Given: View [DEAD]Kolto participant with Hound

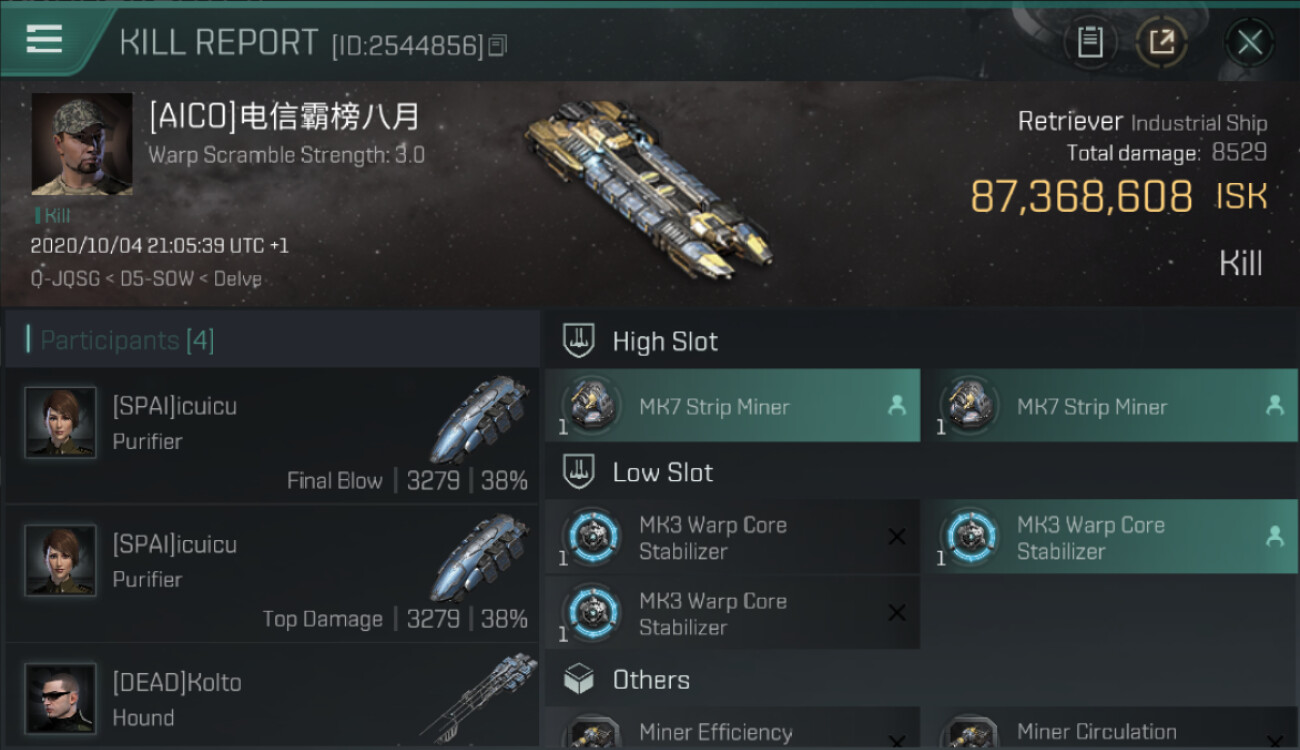Looking at the screenshot, I should [272, 697].
